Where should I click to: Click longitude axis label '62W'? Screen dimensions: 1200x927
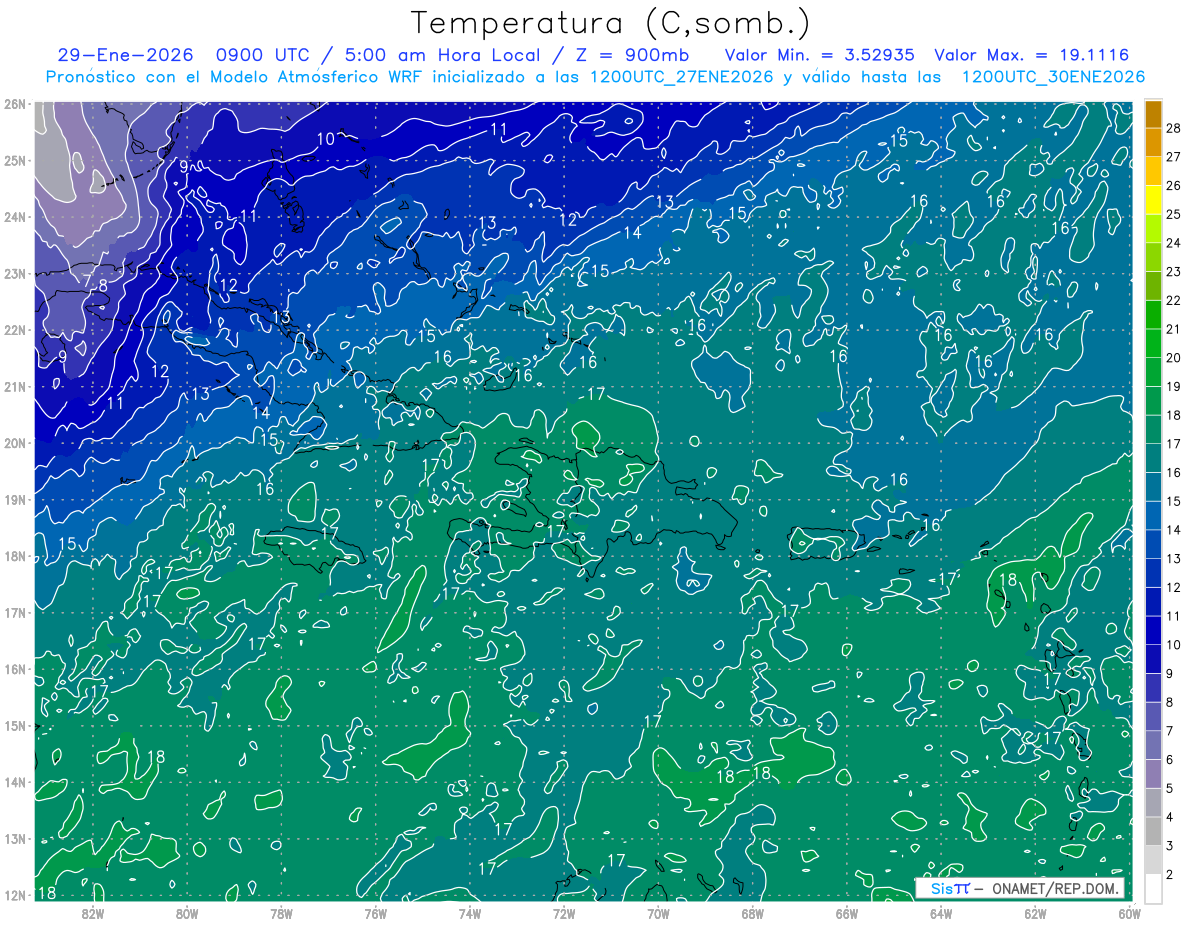(1035, 912)
